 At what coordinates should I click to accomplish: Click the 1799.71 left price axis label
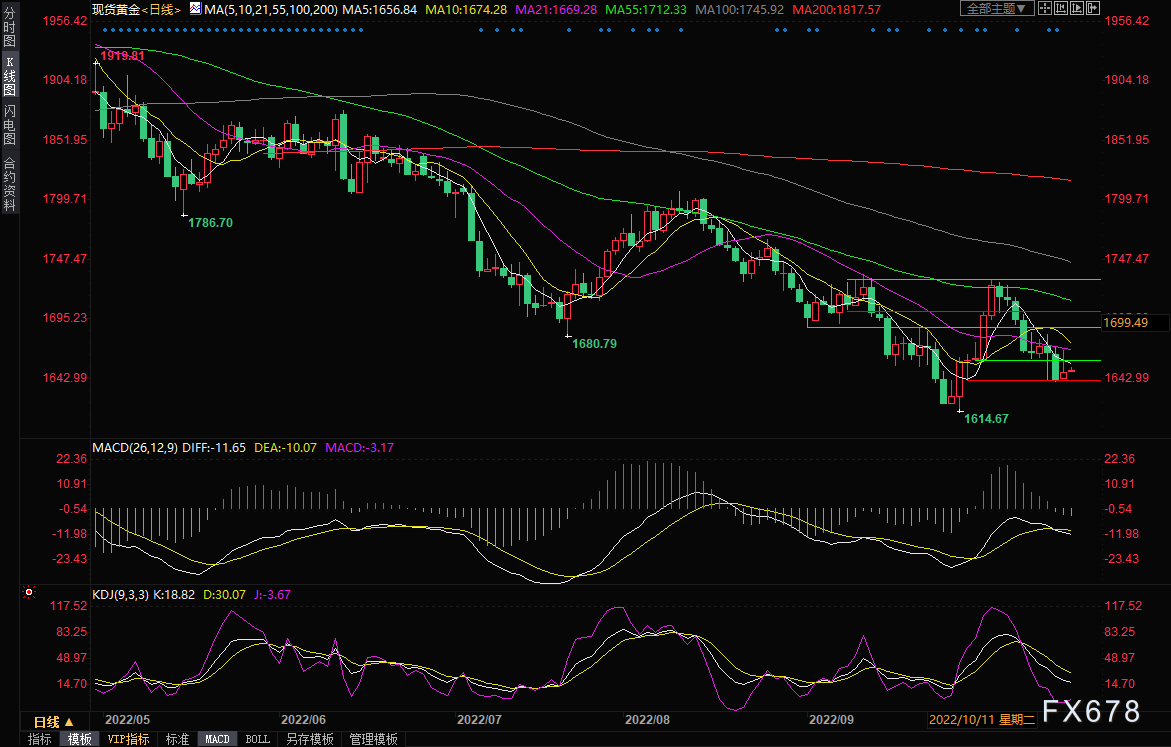click(x=65, y=199)
